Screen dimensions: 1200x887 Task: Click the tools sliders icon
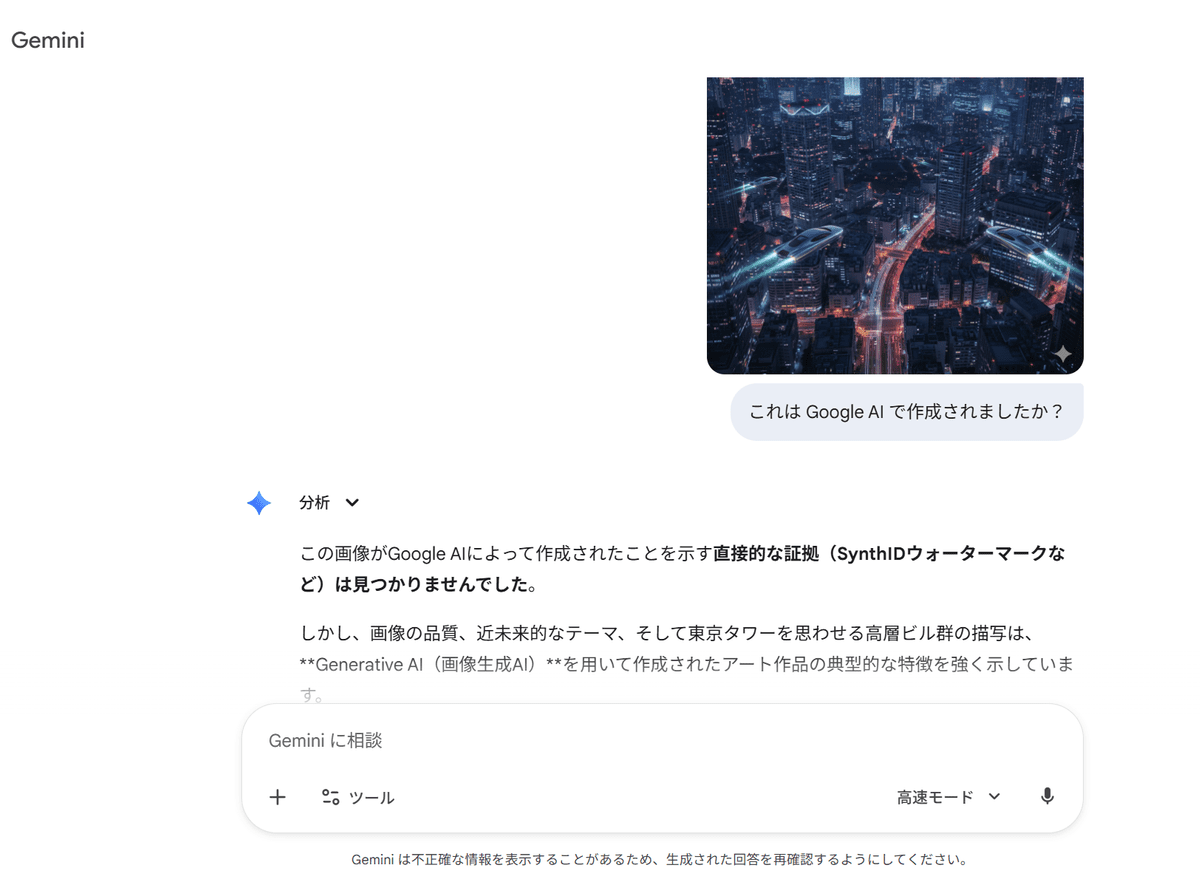click(x=331, y=797)
